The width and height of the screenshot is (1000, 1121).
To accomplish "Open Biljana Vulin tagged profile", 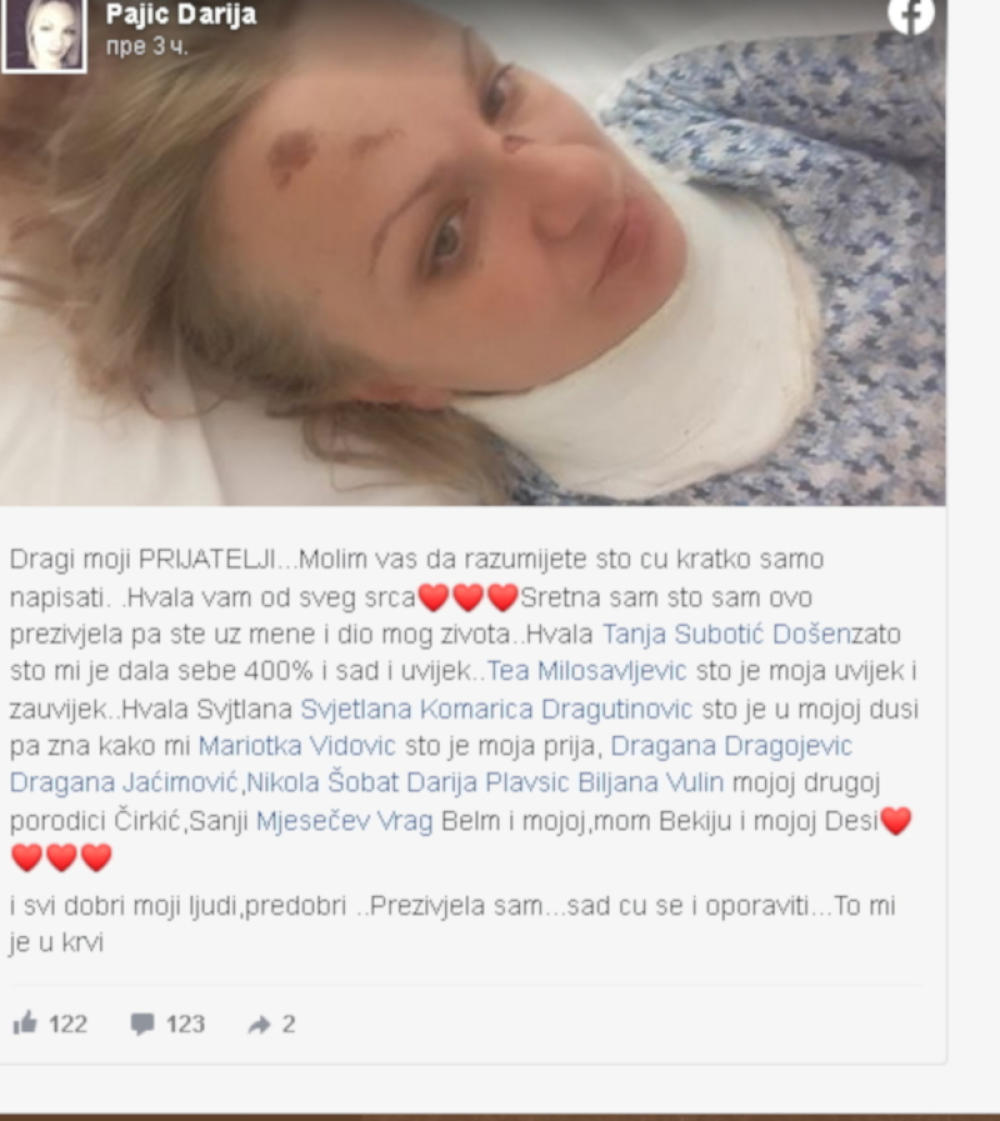I will click(x=650, y=782).
